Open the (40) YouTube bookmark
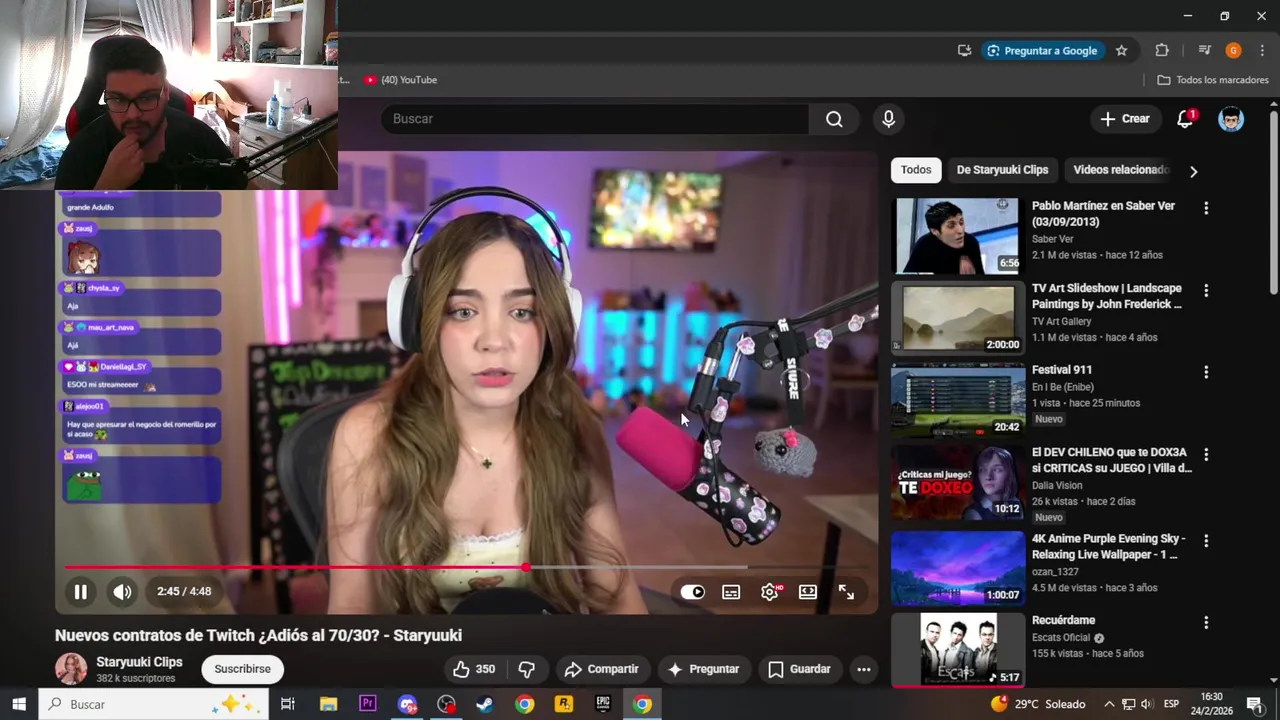Image resolution: width=1280 pixels, height=720 pixels. click(x=400, y=80)
